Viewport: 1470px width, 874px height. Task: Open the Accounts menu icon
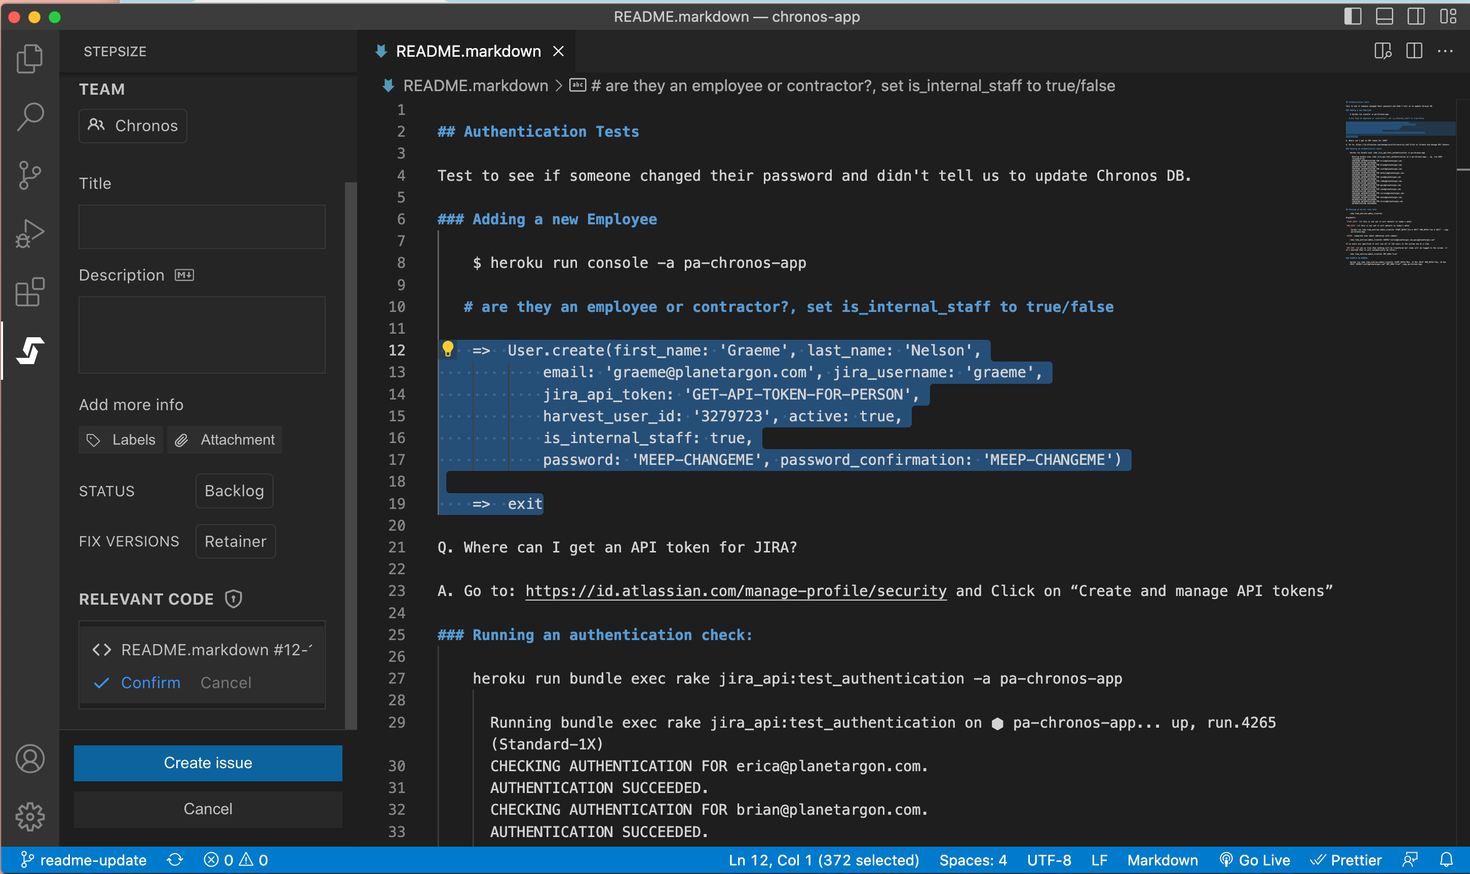click(30, 759)
